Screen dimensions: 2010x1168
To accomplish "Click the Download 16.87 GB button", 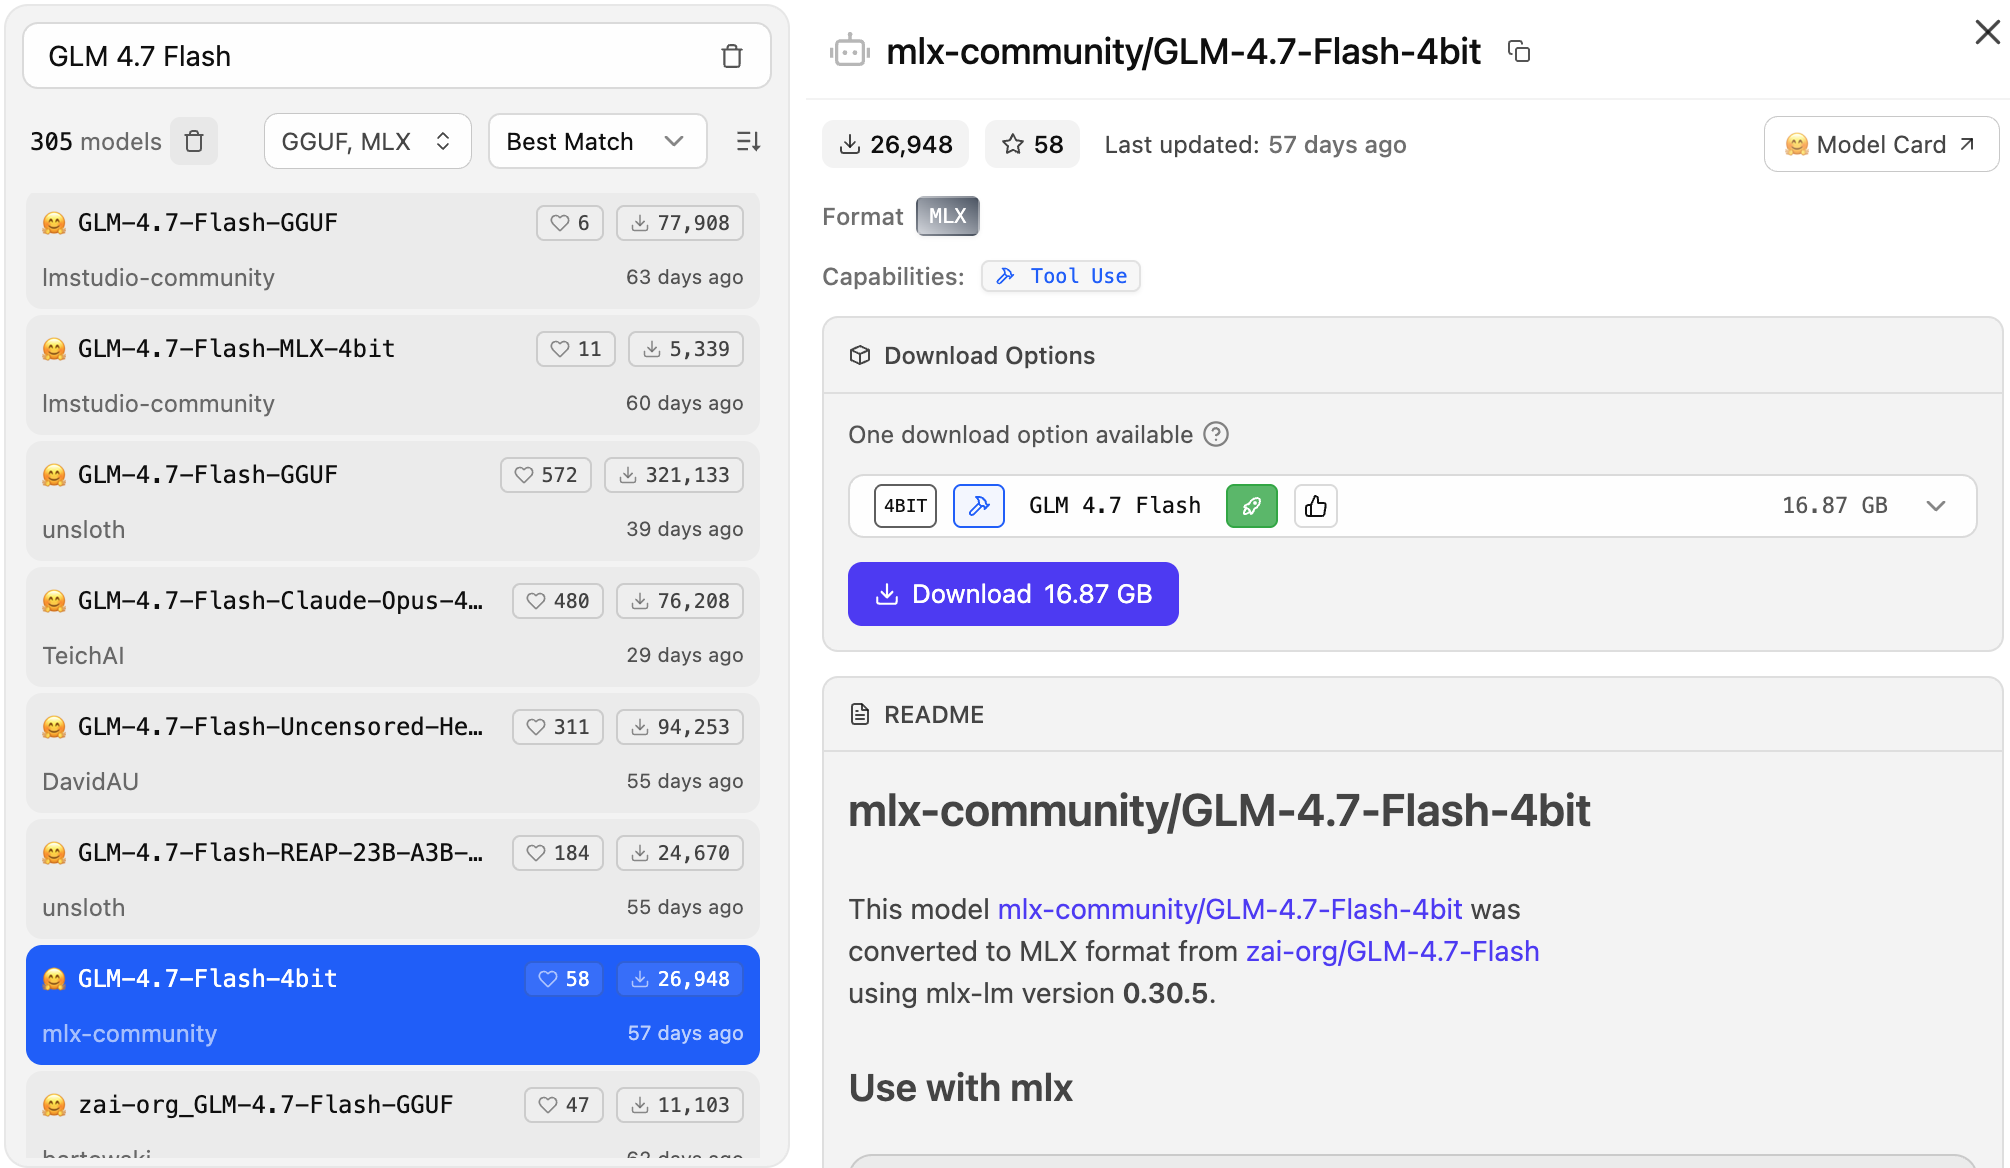I will point(1013,594).
